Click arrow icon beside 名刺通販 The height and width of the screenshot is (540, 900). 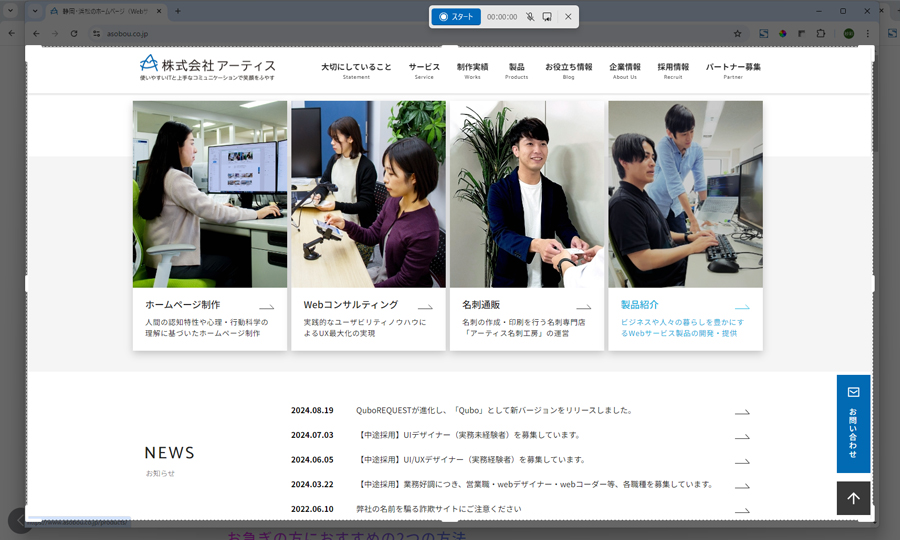click(584, 307)
